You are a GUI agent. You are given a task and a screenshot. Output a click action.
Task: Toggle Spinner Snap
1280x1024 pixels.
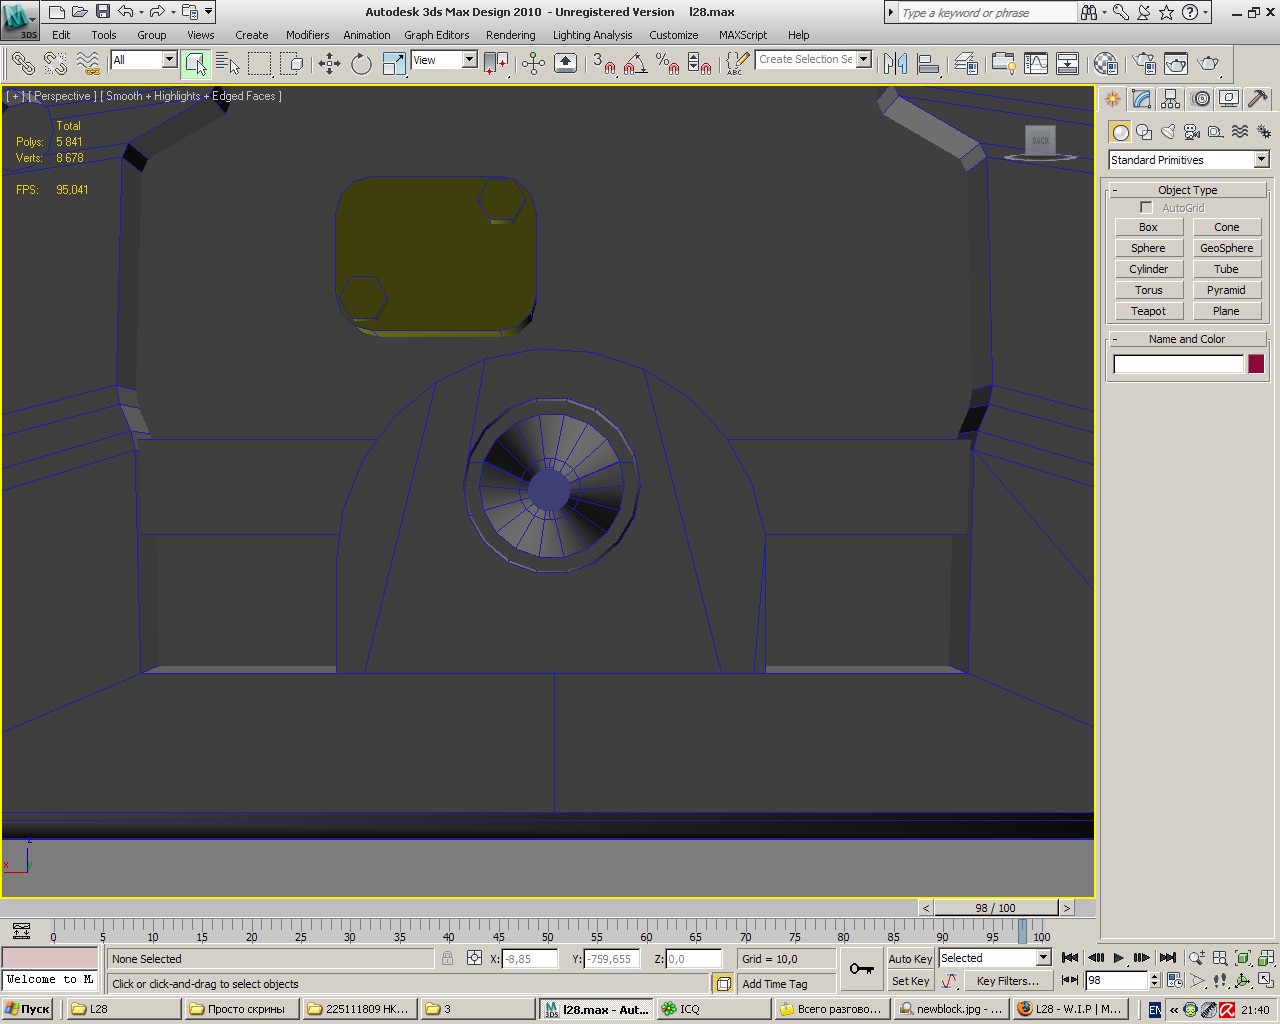(x=699, y=64)
